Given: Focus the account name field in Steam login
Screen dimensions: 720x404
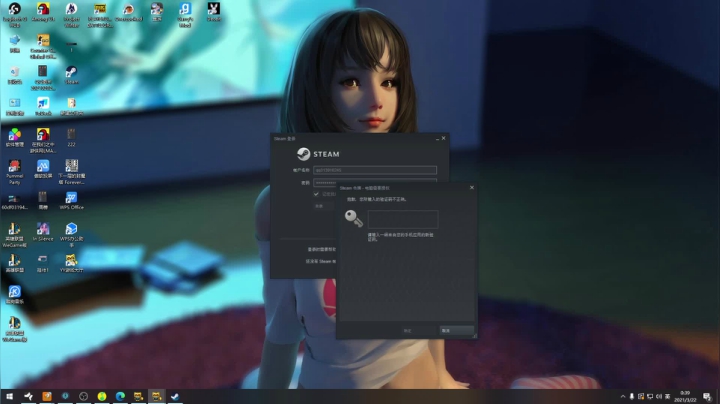Looking at the screenshot, I should tap(375, 170).
